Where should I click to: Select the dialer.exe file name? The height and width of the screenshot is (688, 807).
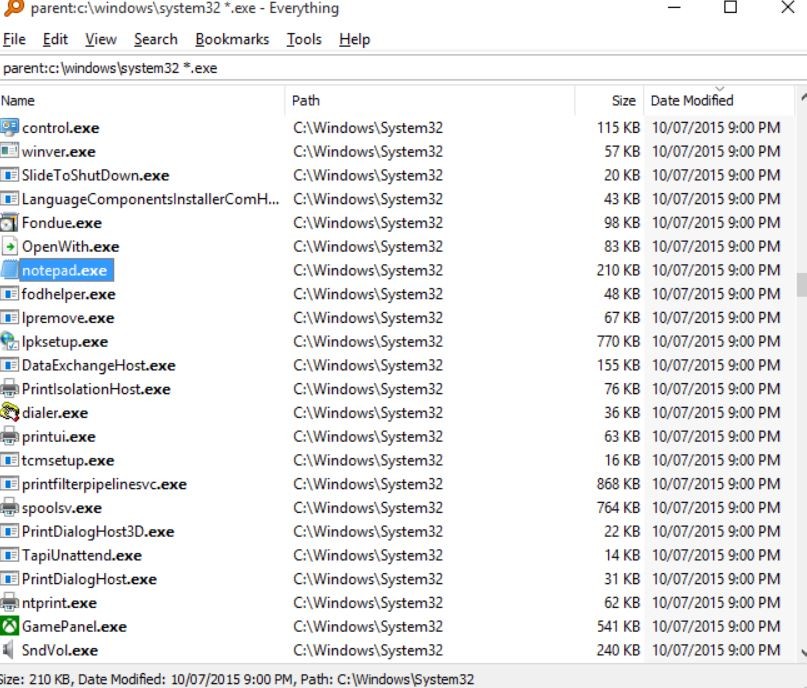pyautogui.click(x=55, y=413)
